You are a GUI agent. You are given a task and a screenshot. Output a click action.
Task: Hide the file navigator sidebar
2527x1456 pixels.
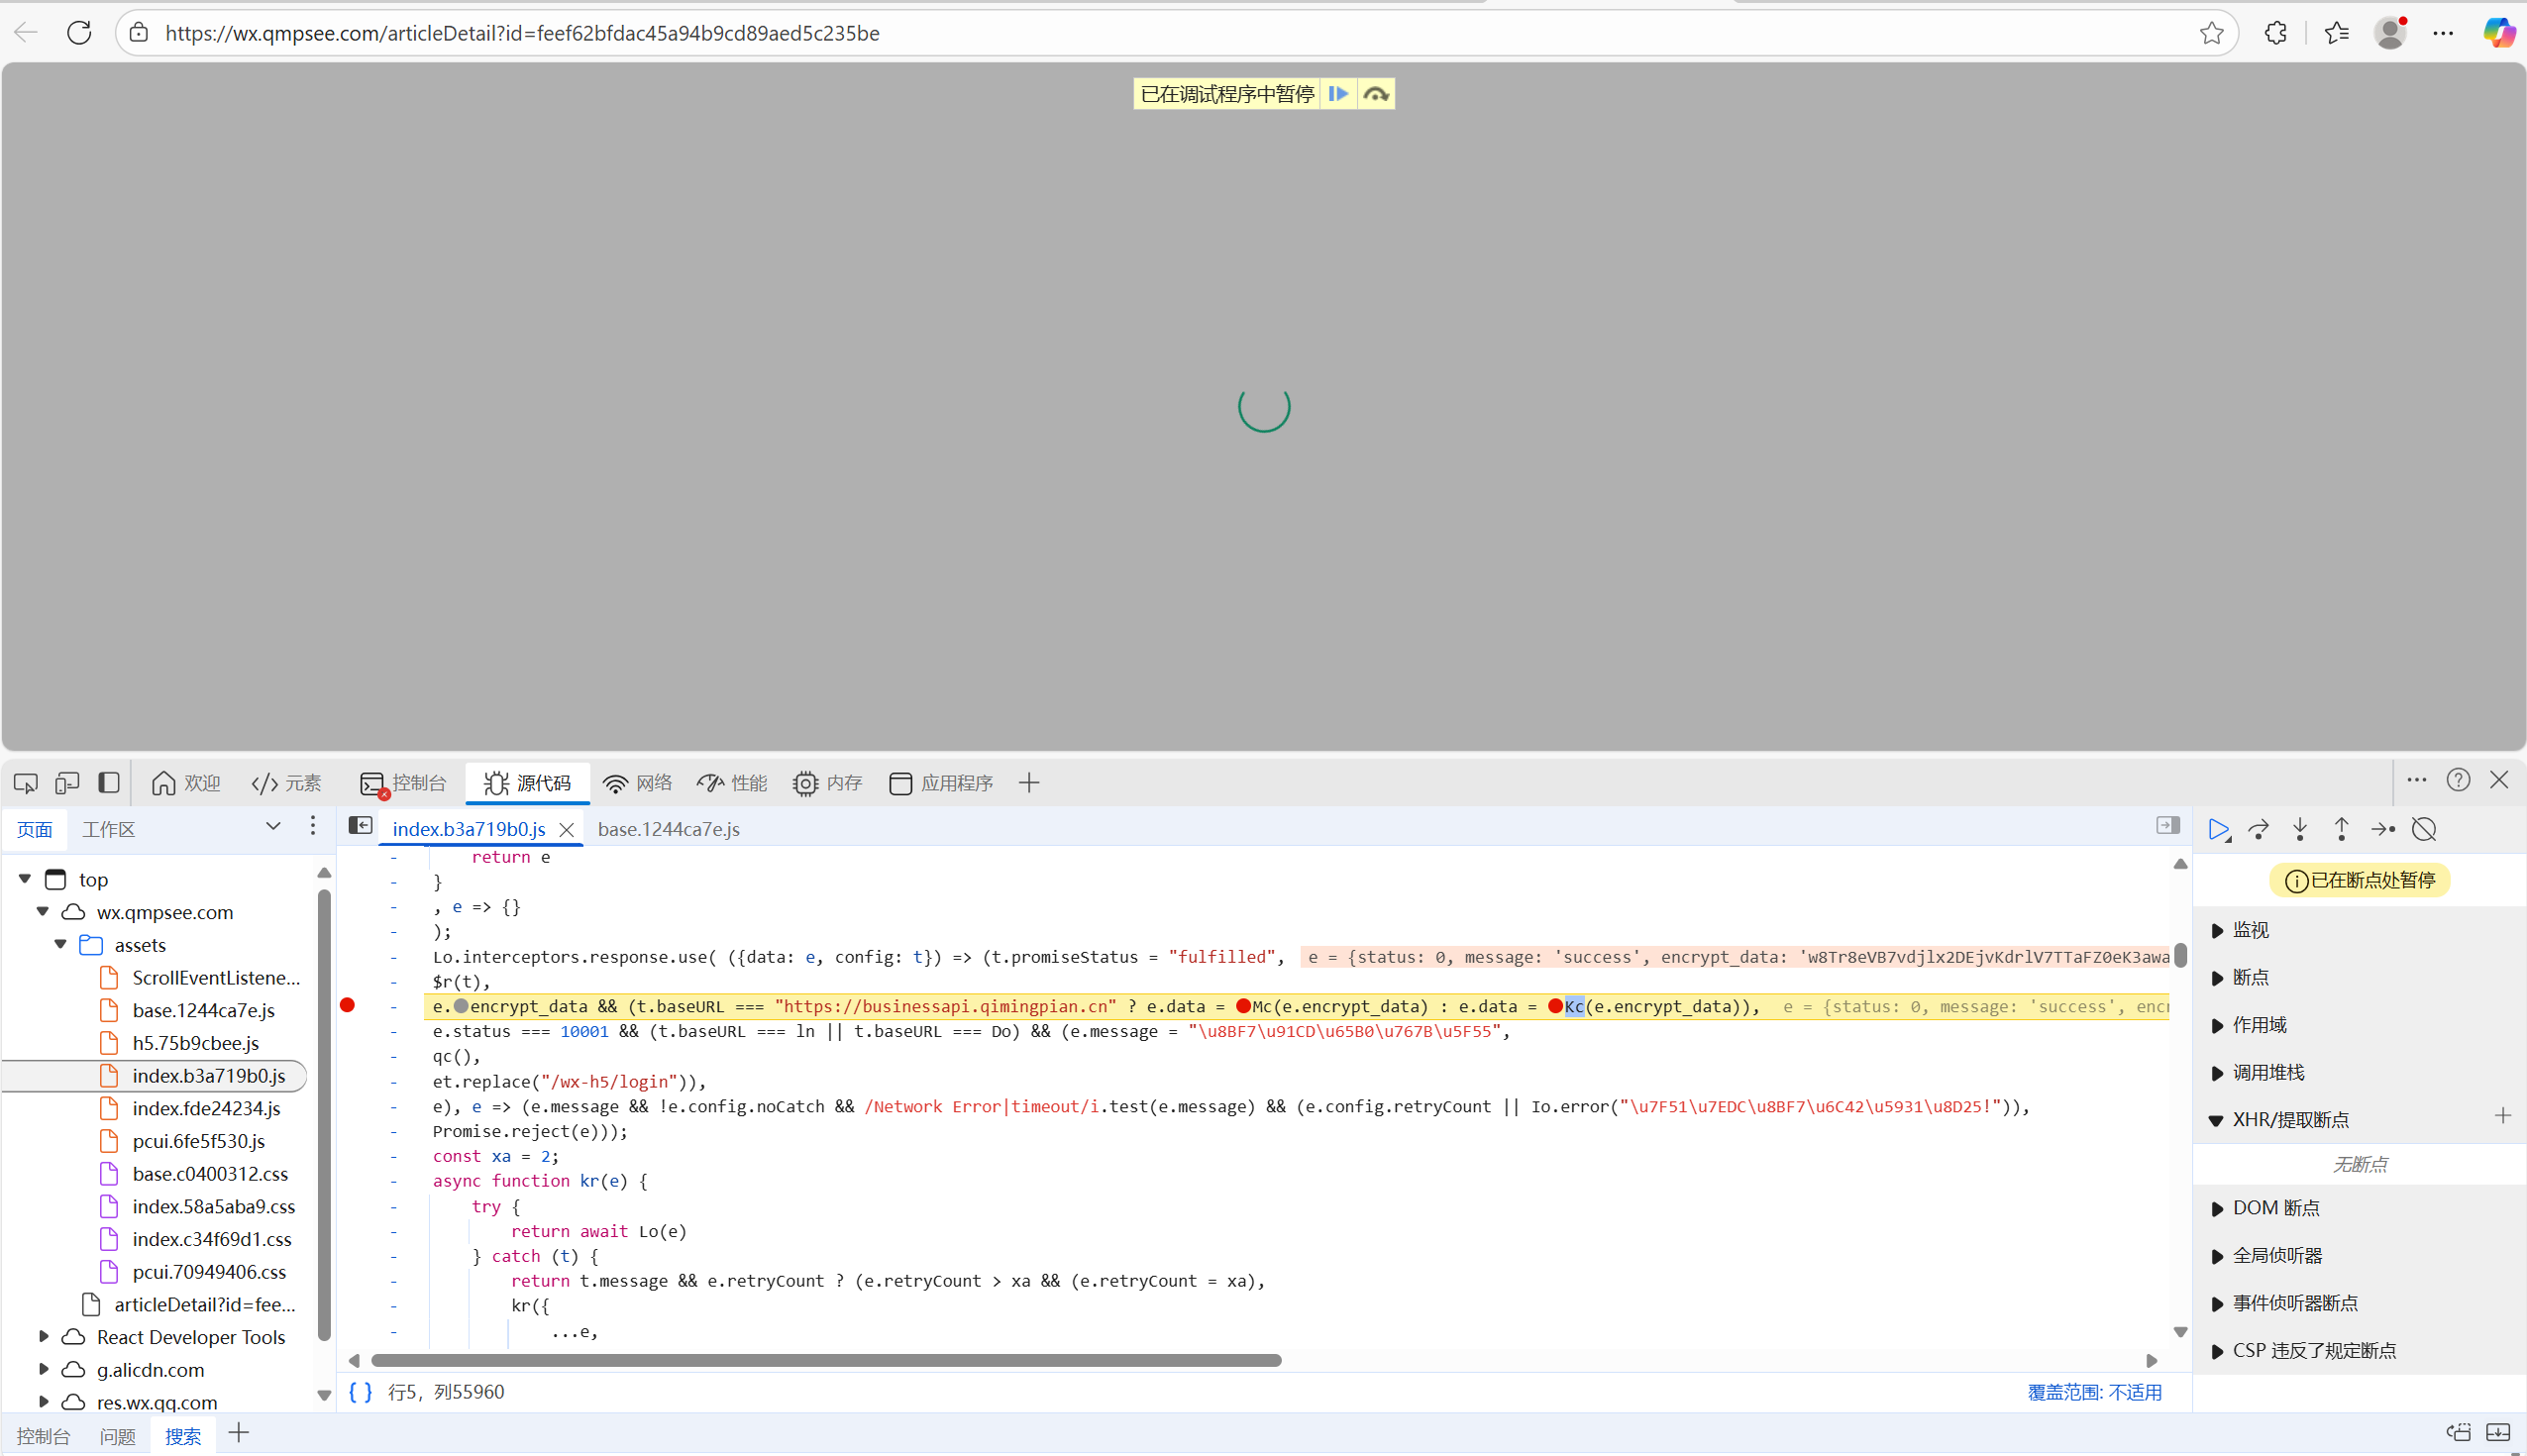[x=360, y=826]
